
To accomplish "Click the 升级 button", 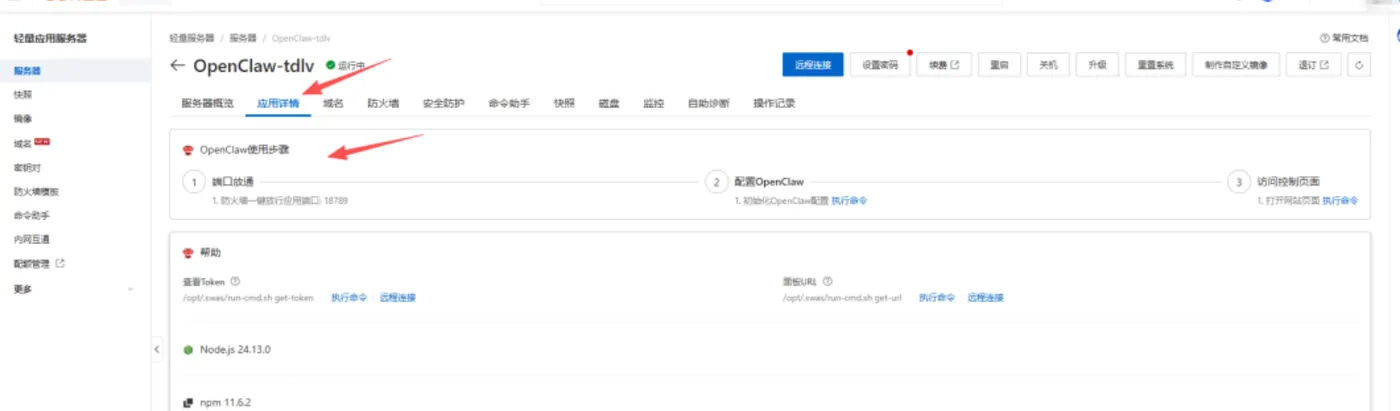I will tap(1097, 65).
